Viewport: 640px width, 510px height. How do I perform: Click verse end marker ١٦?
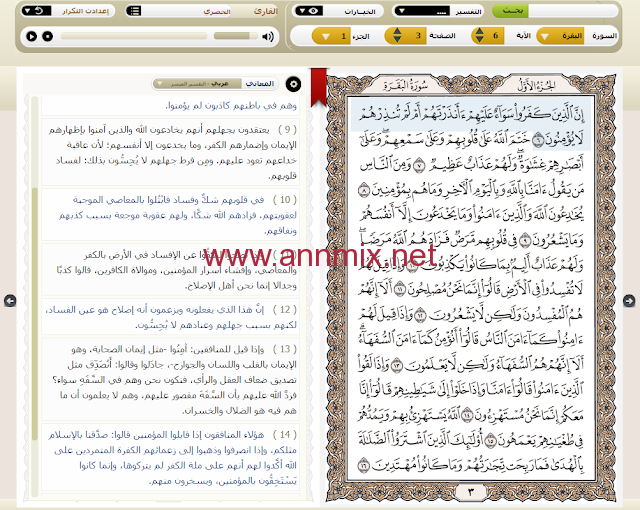(x=364, y=465)
